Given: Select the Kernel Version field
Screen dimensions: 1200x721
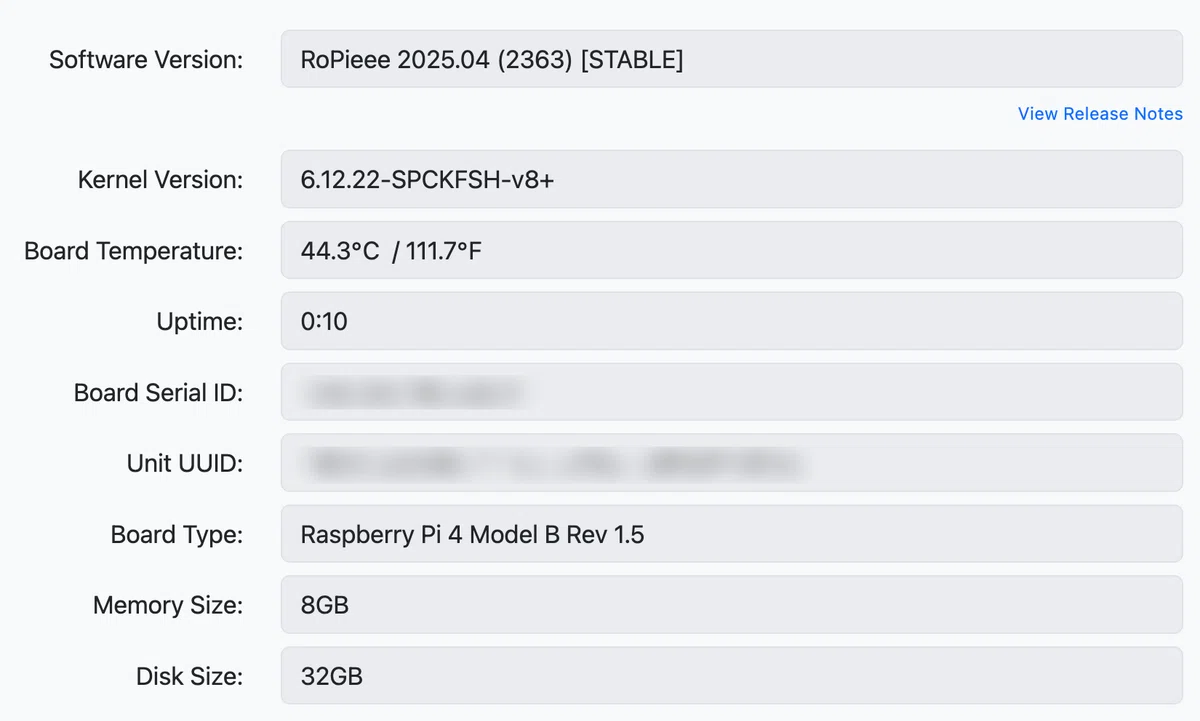Looking at the screenshot, I should click(x=732, y=179).
